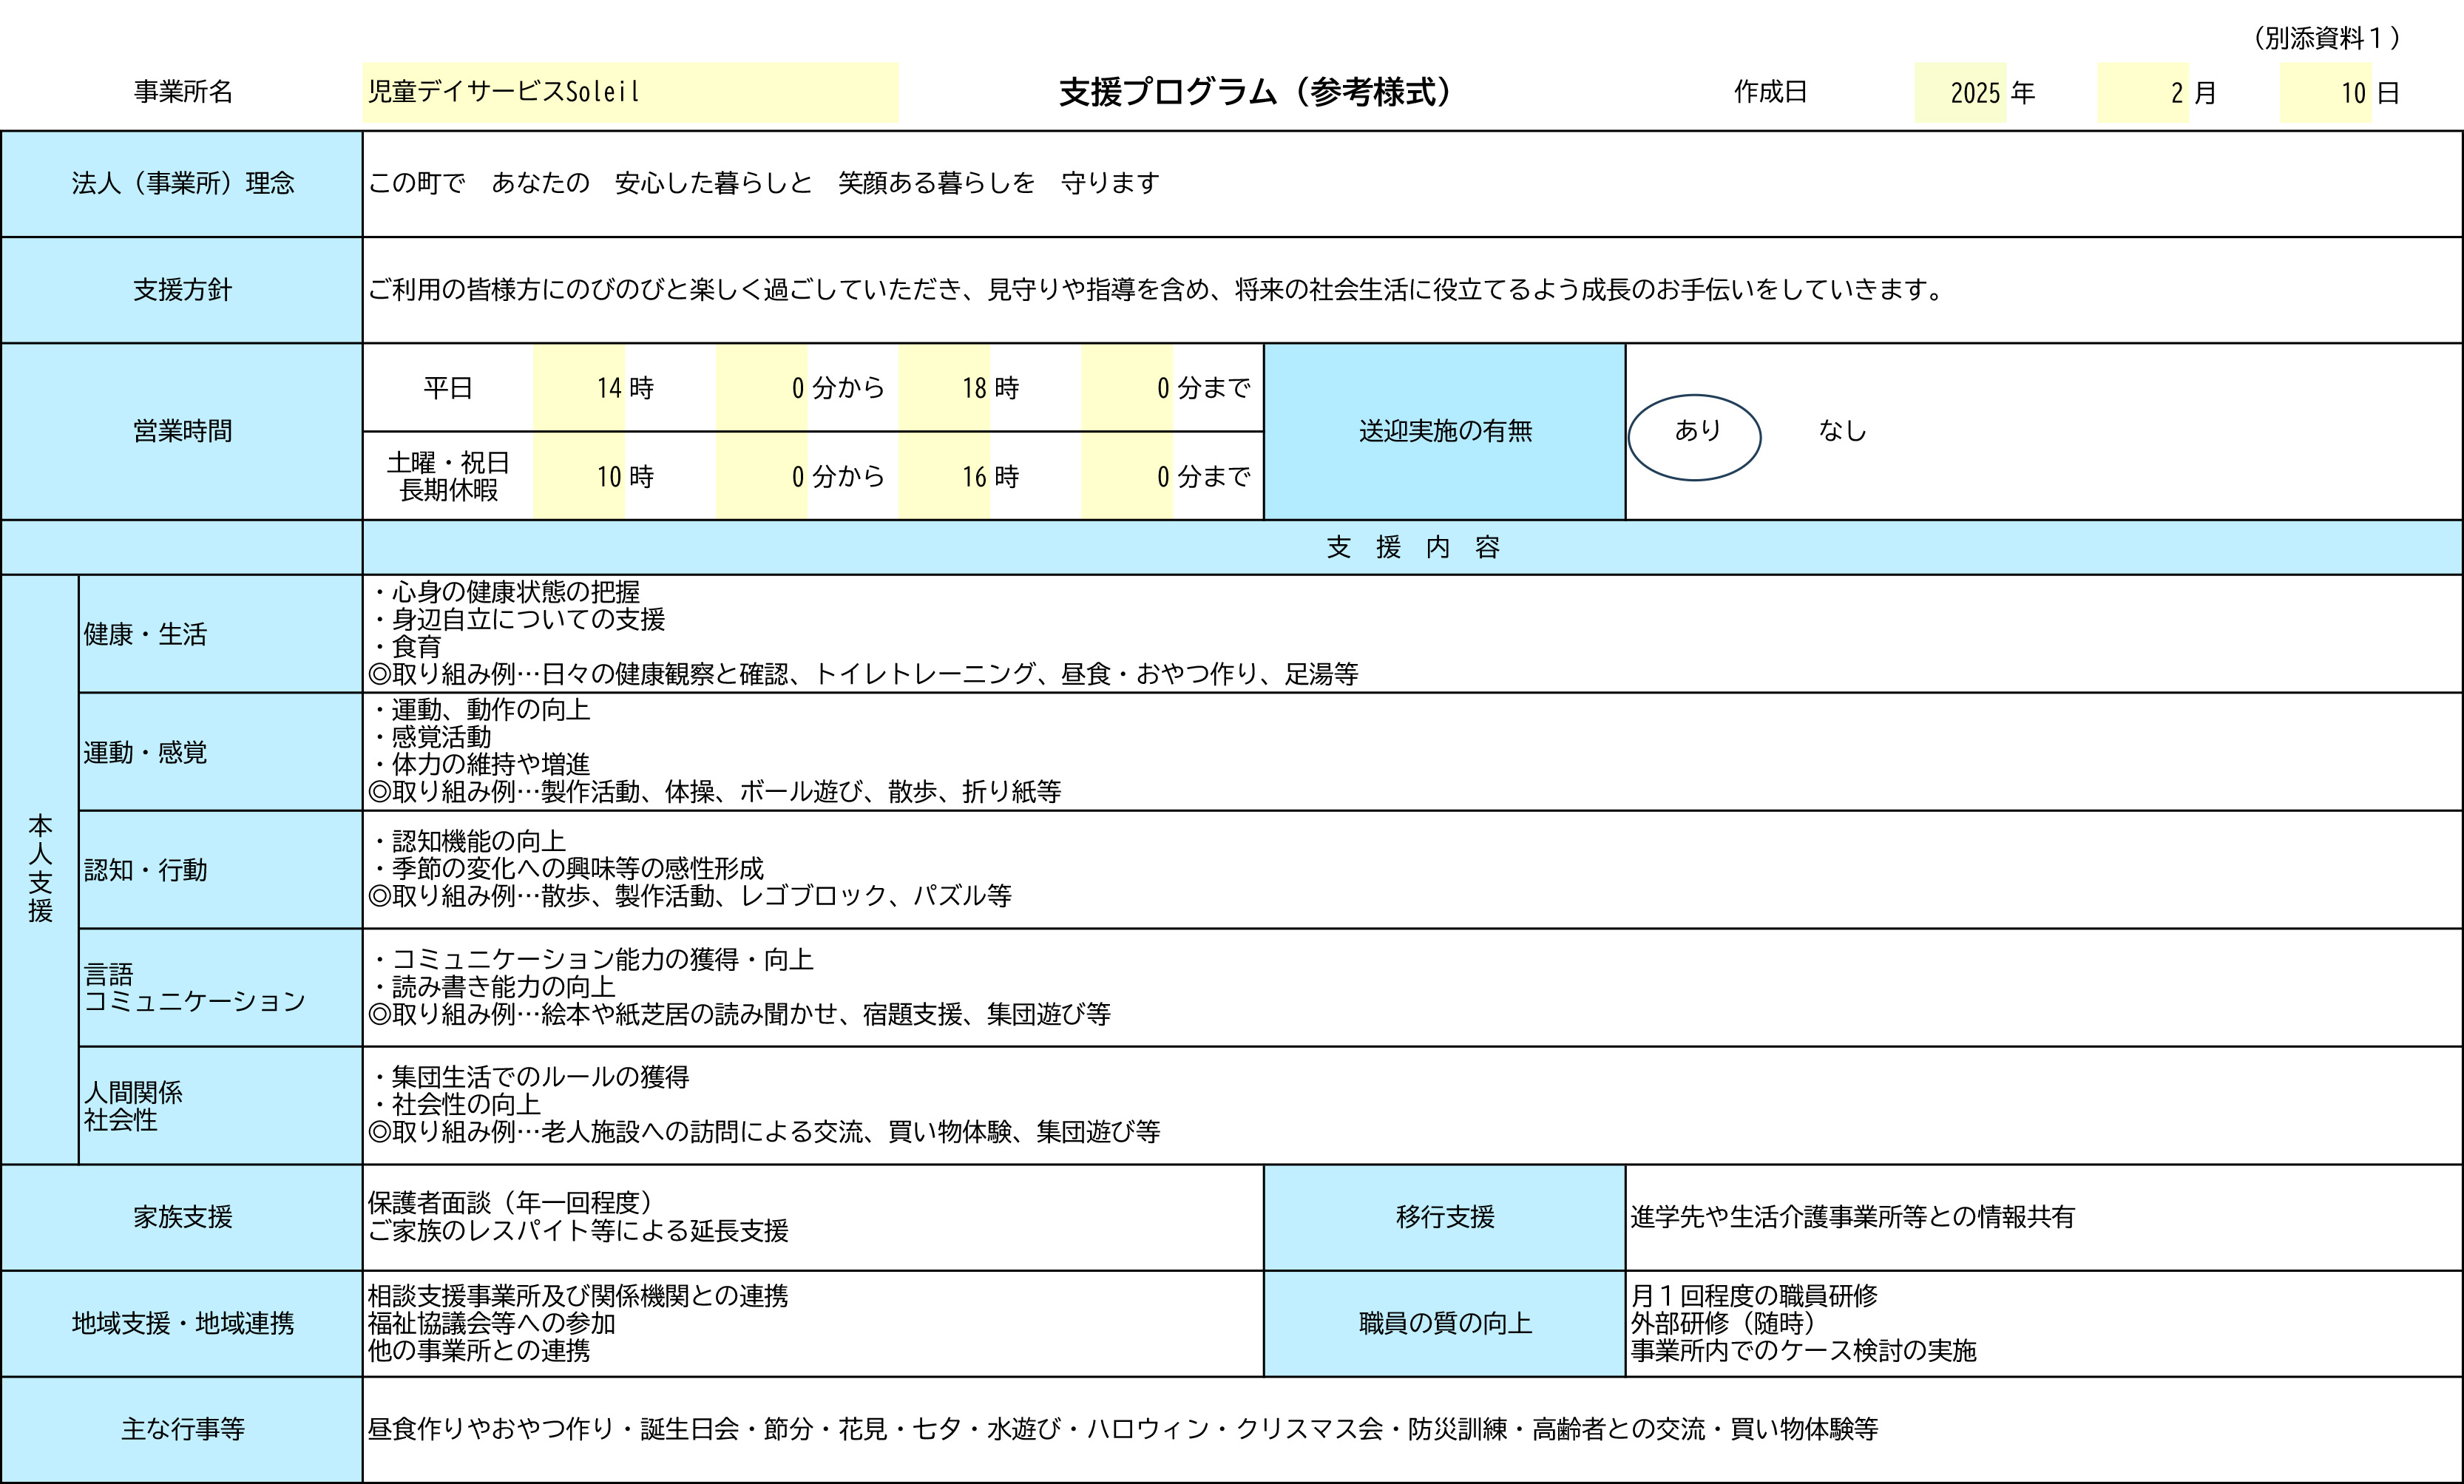Select the 支援方針 header cell
Viewport: 2464px width, 1484px height.
coord(182,290)
